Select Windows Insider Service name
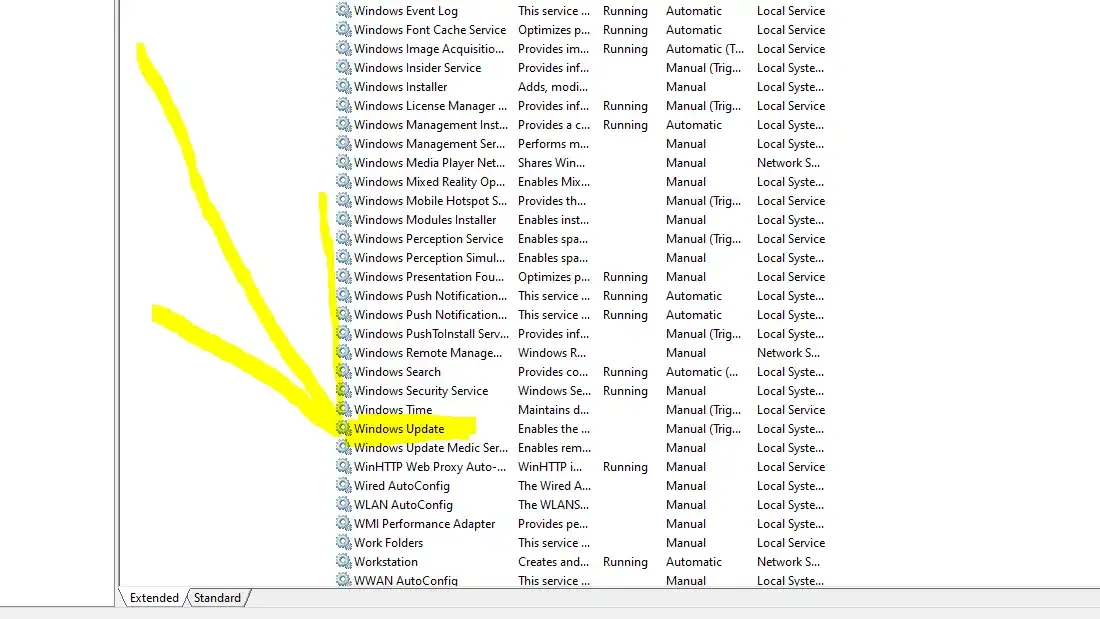The height and width of the screenshot is (619, 1100). [417, 68]
